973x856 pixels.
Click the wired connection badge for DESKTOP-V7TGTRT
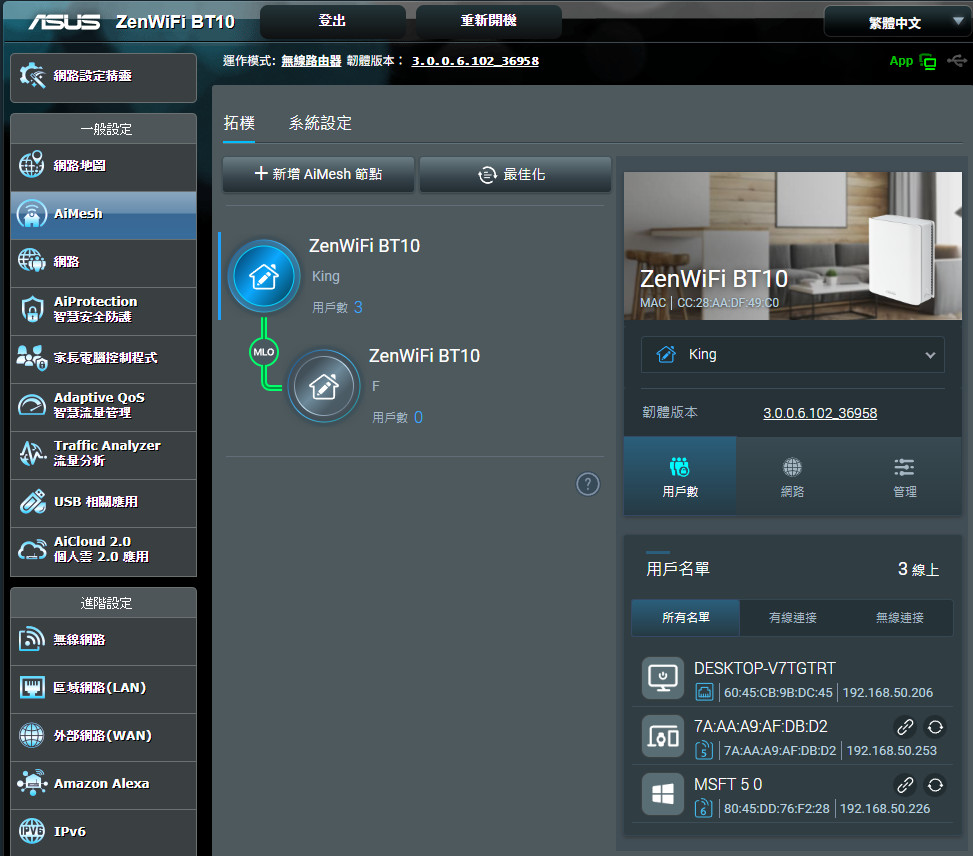pyautogui.click(x=704, y=692)
